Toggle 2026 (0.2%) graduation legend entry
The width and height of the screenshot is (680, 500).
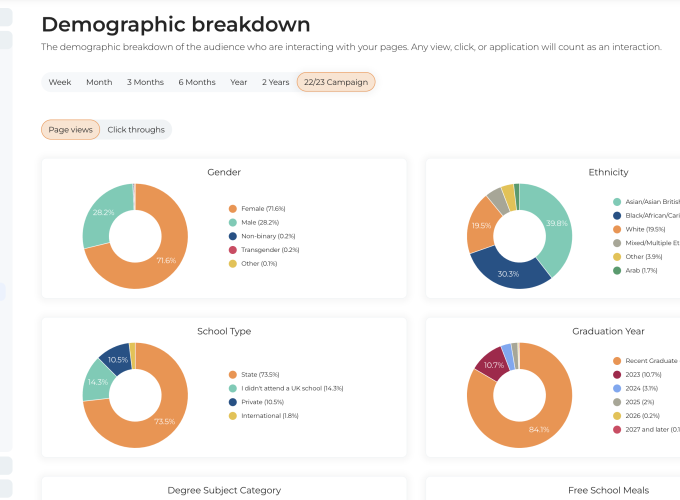pyautogui.click(x=636, y=416)
